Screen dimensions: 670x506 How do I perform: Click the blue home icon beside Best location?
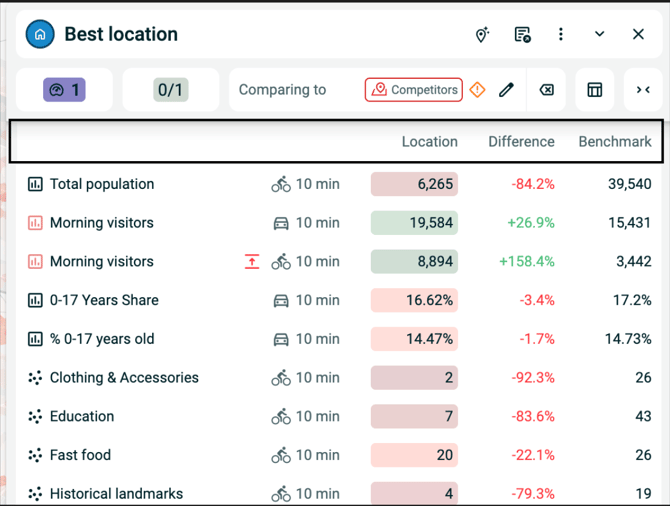click(40, 34)
